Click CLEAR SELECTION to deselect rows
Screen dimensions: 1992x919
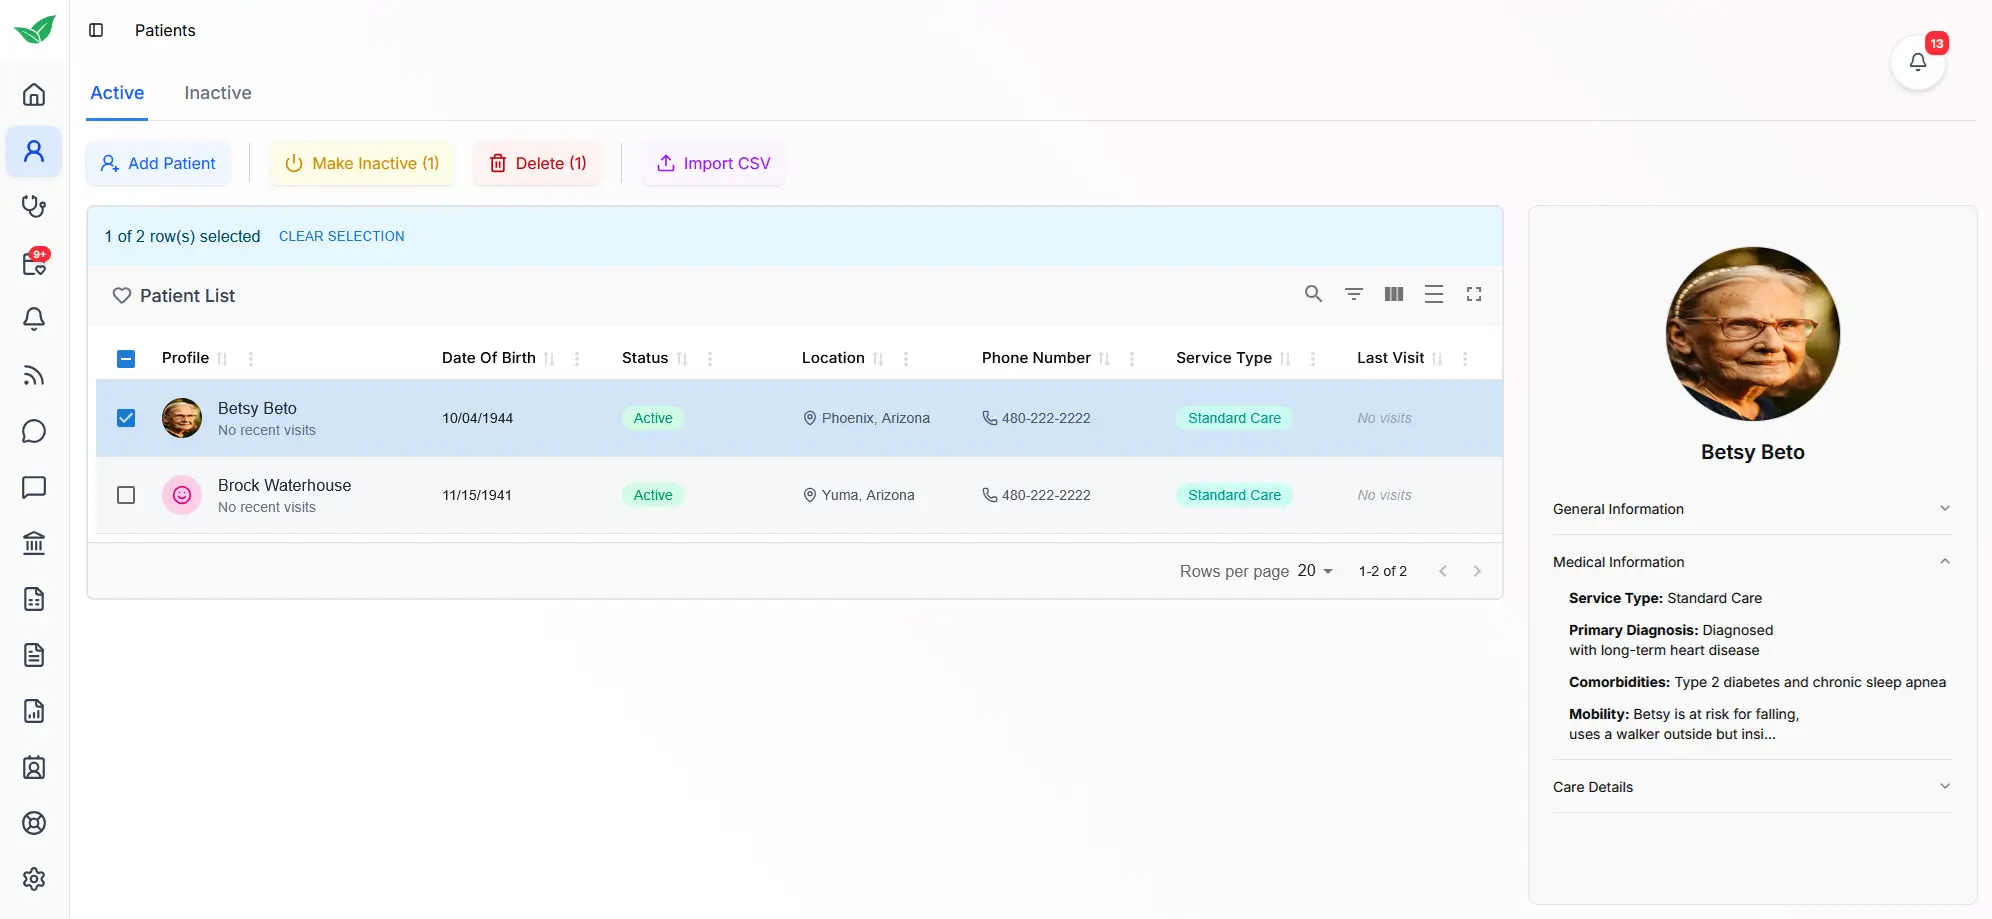(x=341, y=236)
